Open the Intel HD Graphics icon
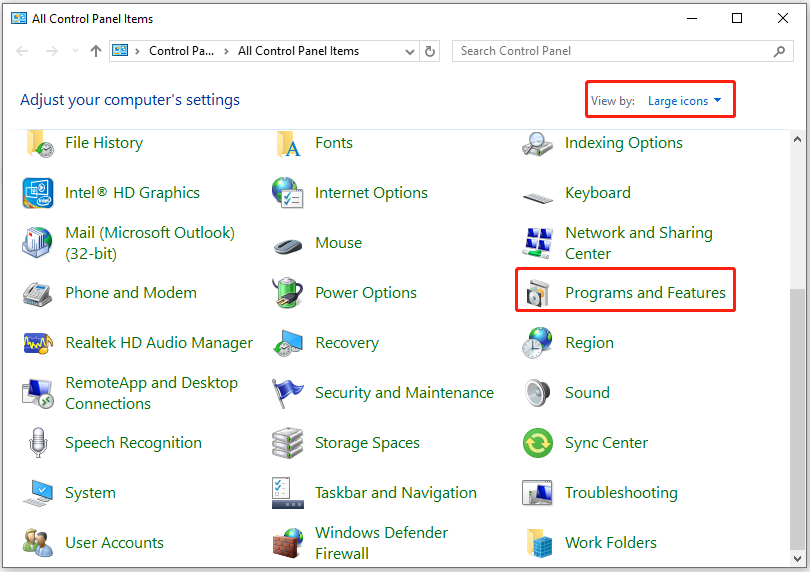 [38, 193]
